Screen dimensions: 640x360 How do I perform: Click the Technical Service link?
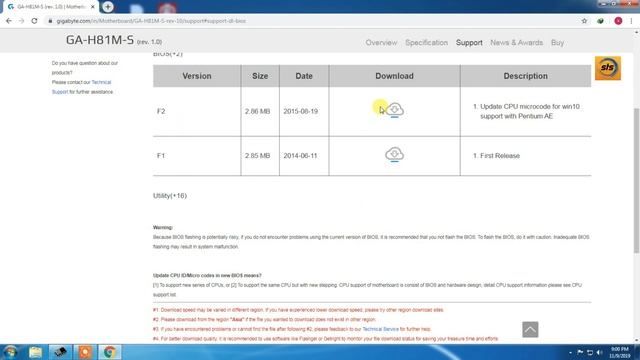(380, 329)
